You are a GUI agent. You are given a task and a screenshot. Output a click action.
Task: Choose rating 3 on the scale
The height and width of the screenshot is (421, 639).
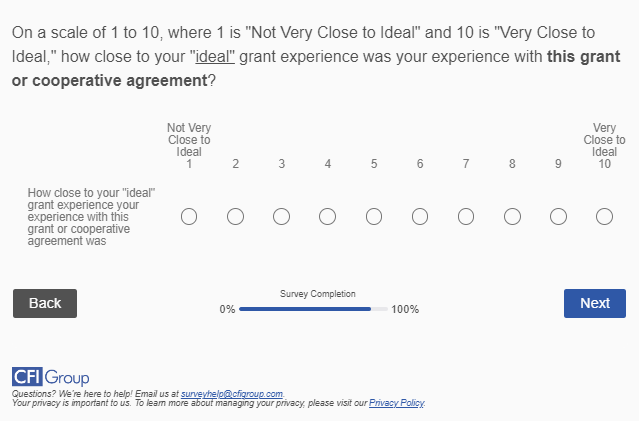click(281, 216)
